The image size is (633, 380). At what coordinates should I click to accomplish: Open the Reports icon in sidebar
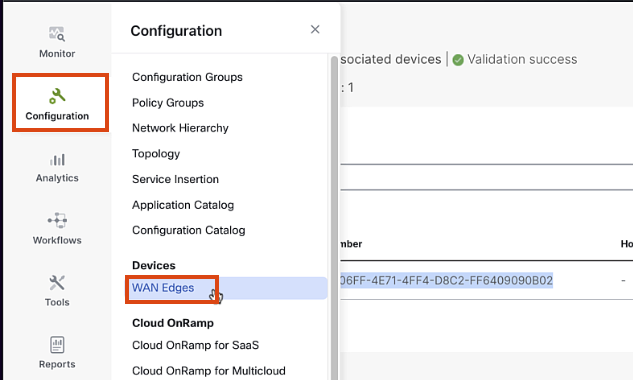(57, 344)
